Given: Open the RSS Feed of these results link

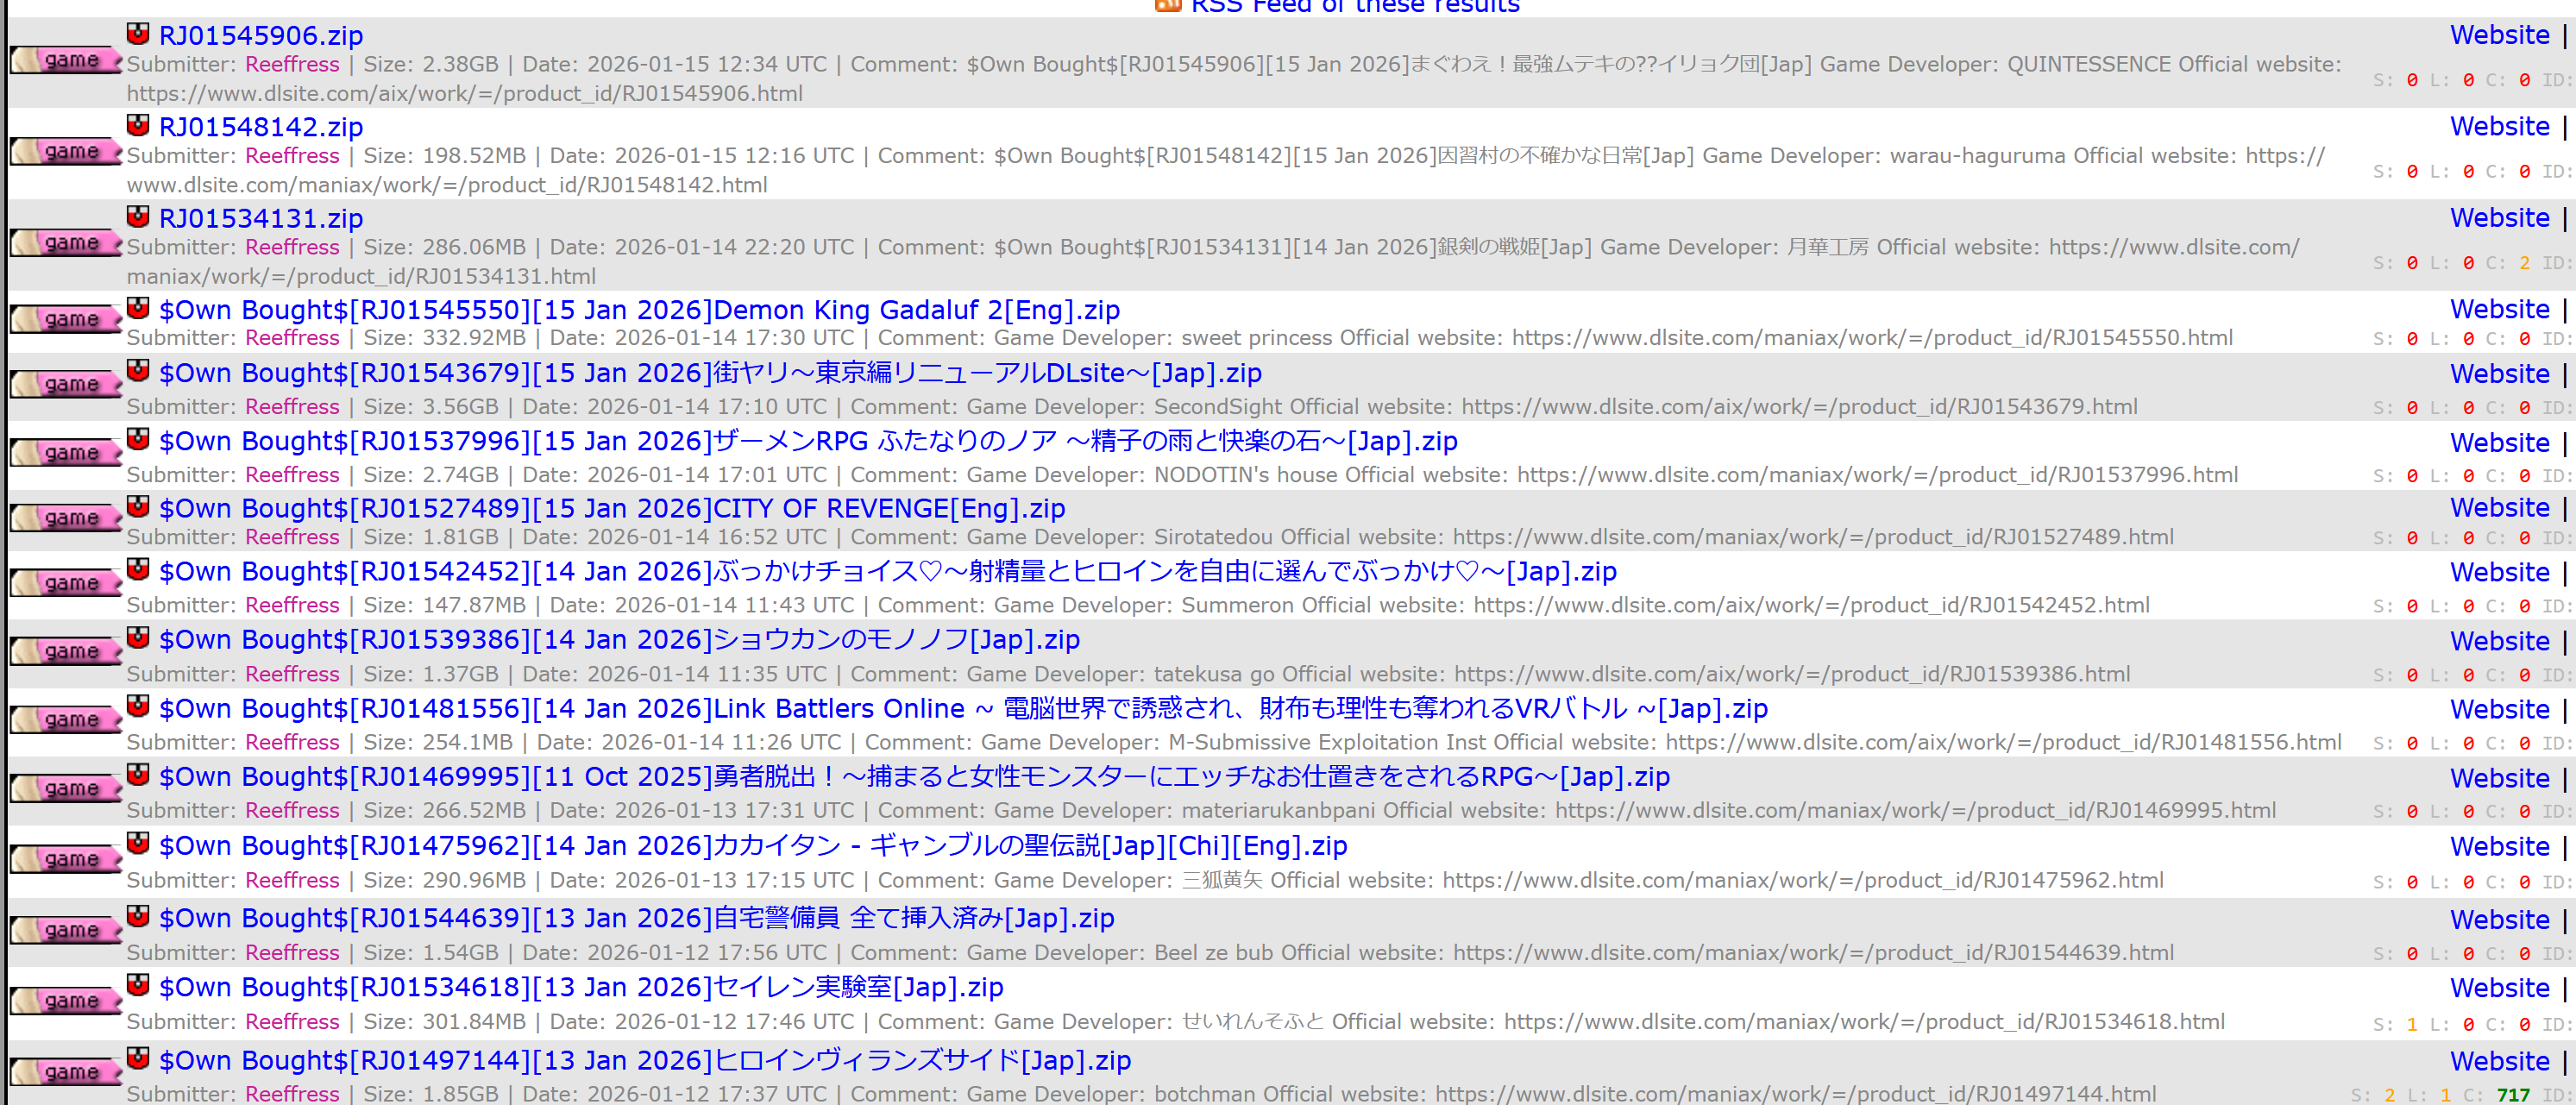Looking at the screenshot, I should coord(1354,7).
